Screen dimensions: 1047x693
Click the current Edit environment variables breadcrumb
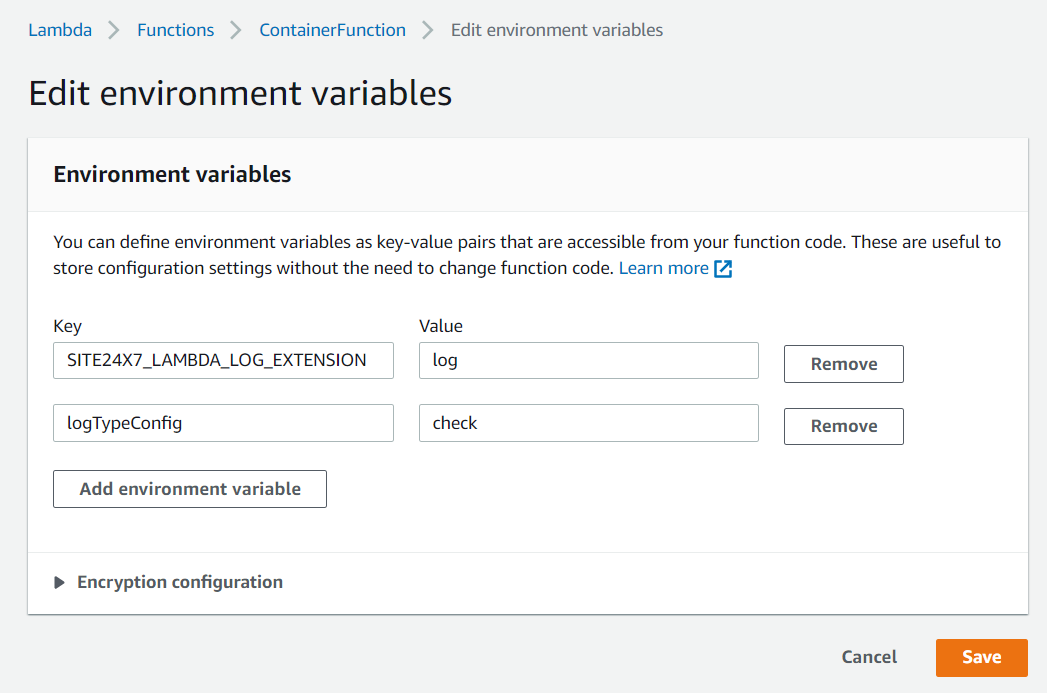click(556, 30)
